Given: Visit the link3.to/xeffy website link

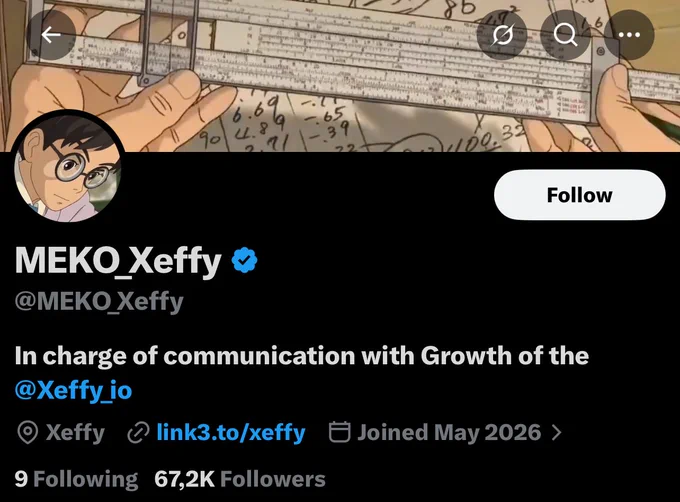Looking at the screenshot, I should pos(231,433).
